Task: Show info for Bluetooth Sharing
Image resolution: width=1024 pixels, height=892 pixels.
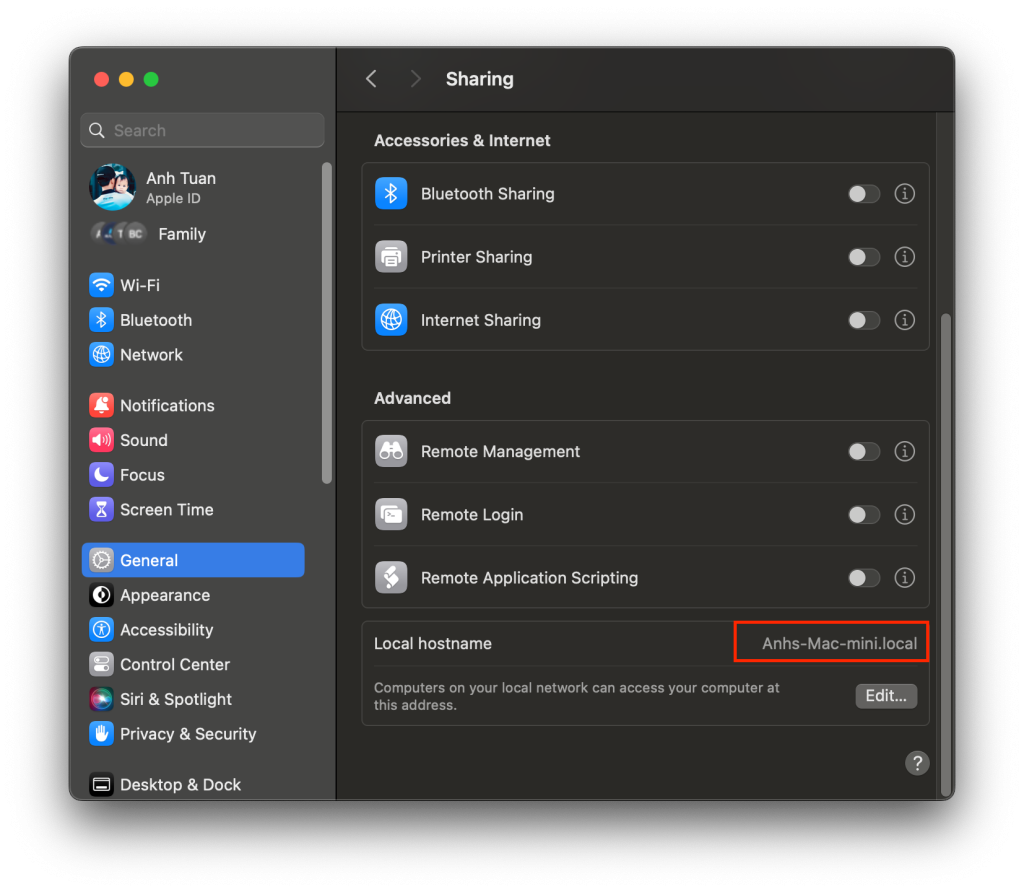Action: (x=905, y=194)
